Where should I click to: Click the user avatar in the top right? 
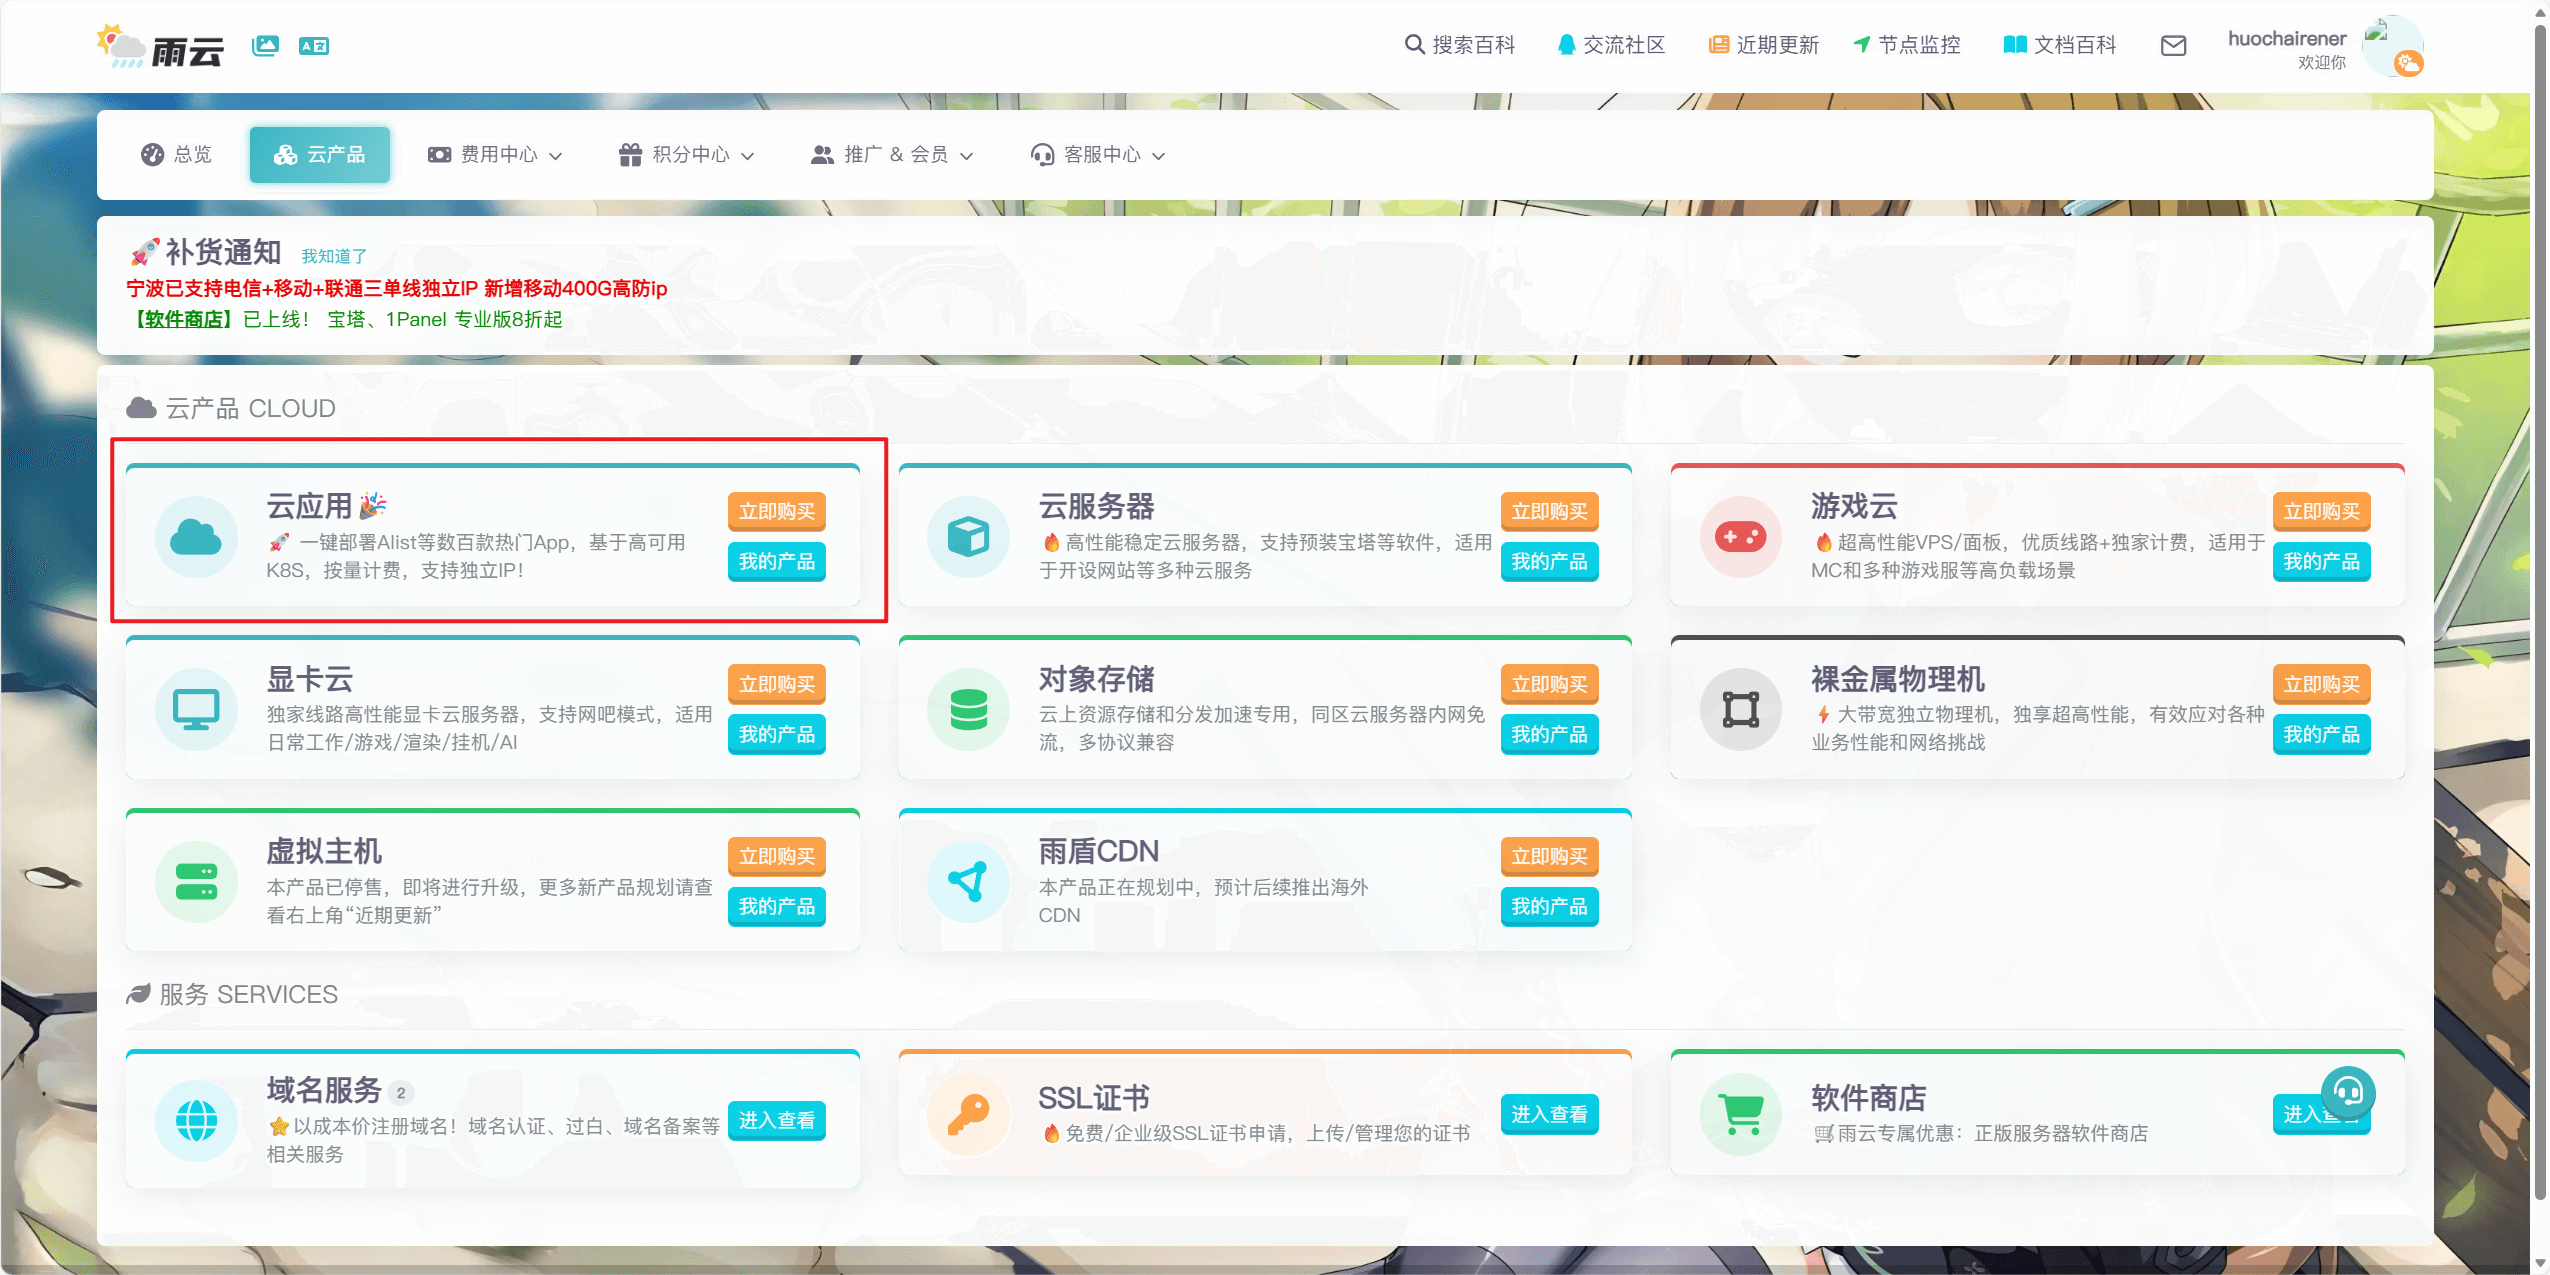tap(2392, 45)
